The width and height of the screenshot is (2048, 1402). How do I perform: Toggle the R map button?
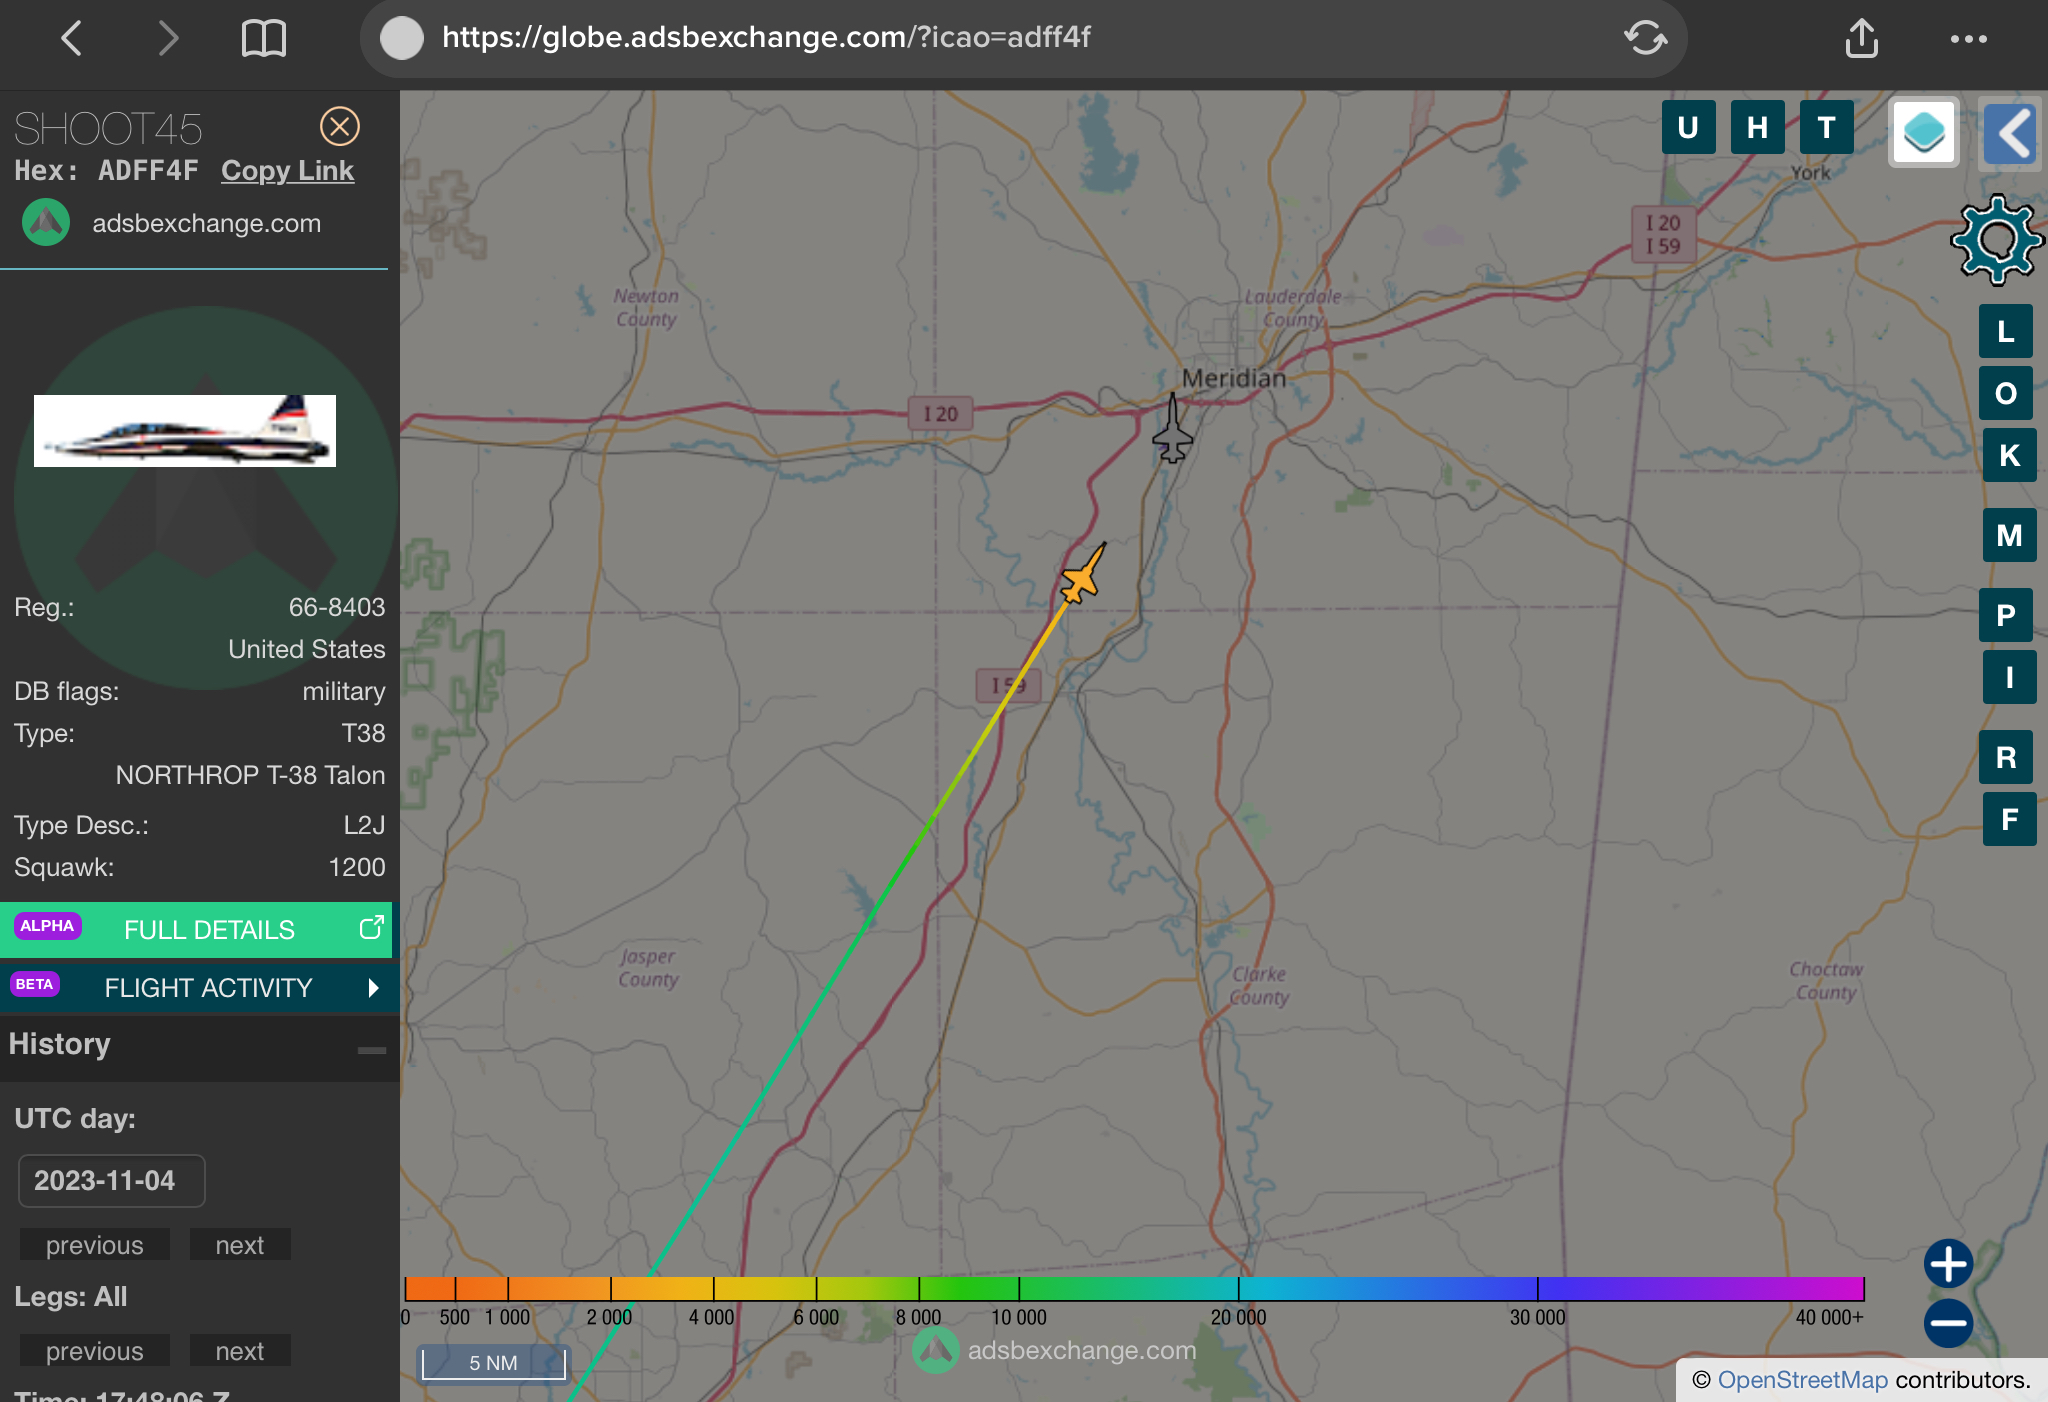(x=2006, y=758)
